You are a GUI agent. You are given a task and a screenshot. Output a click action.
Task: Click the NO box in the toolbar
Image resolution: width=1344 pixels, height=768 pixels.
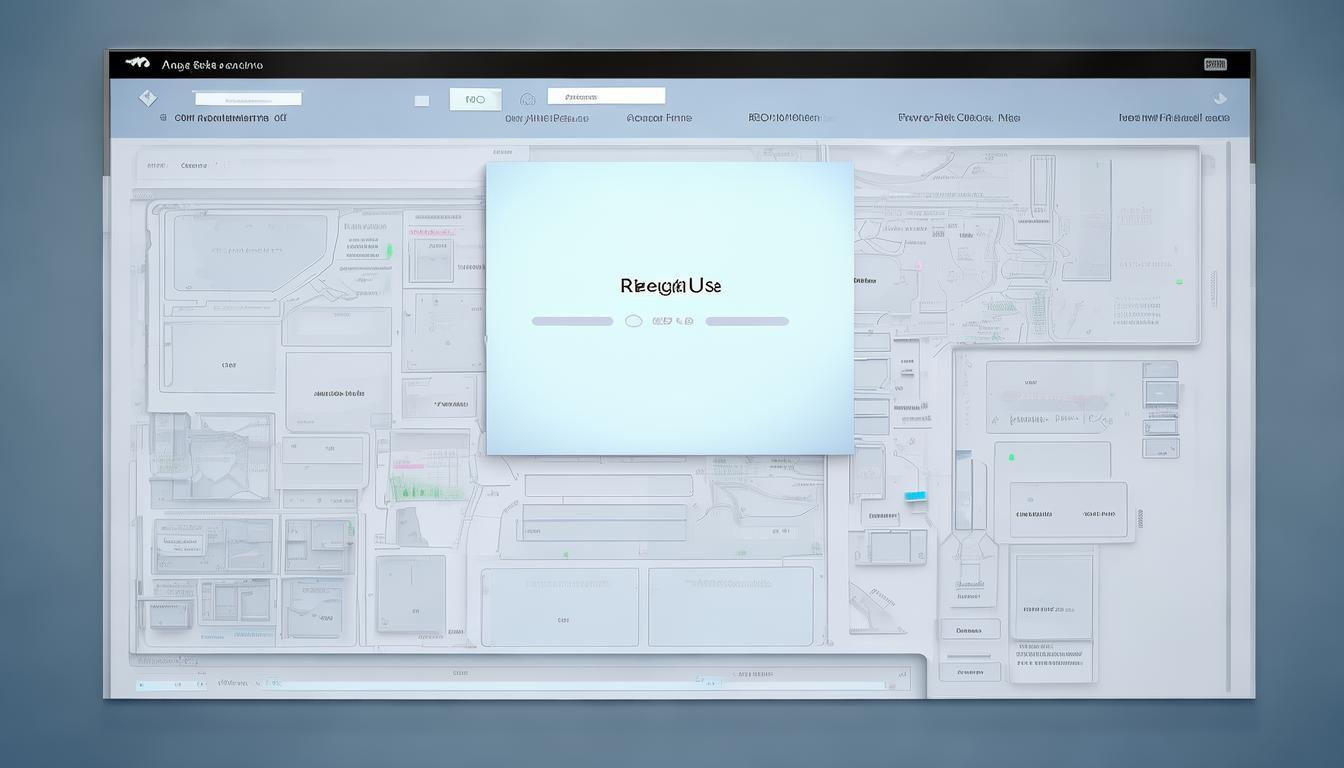point(475,99)
